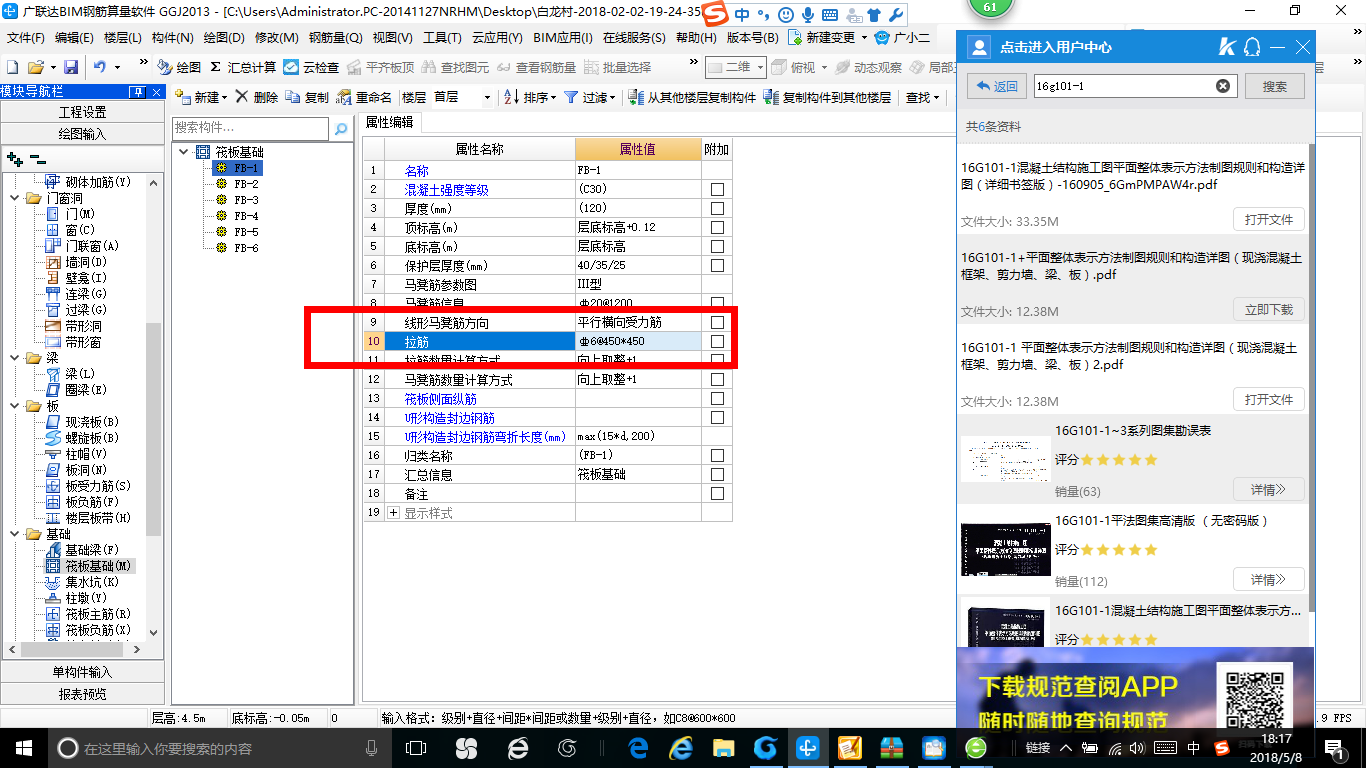1366x768 pixels.
Task: Open the 绘图 drawing tool
Action: [x=178, y=67]
